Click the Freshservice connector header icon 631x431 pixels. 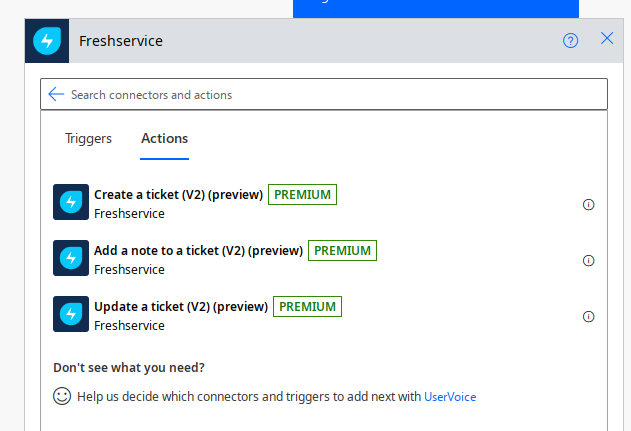(47, 41)
